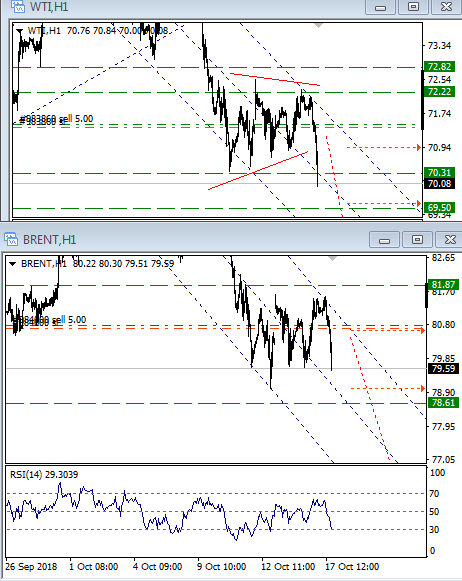The image size is (462, 581).
Task: Click the 1 Oct 08:00 time axis label
Action: pos(93,567)
